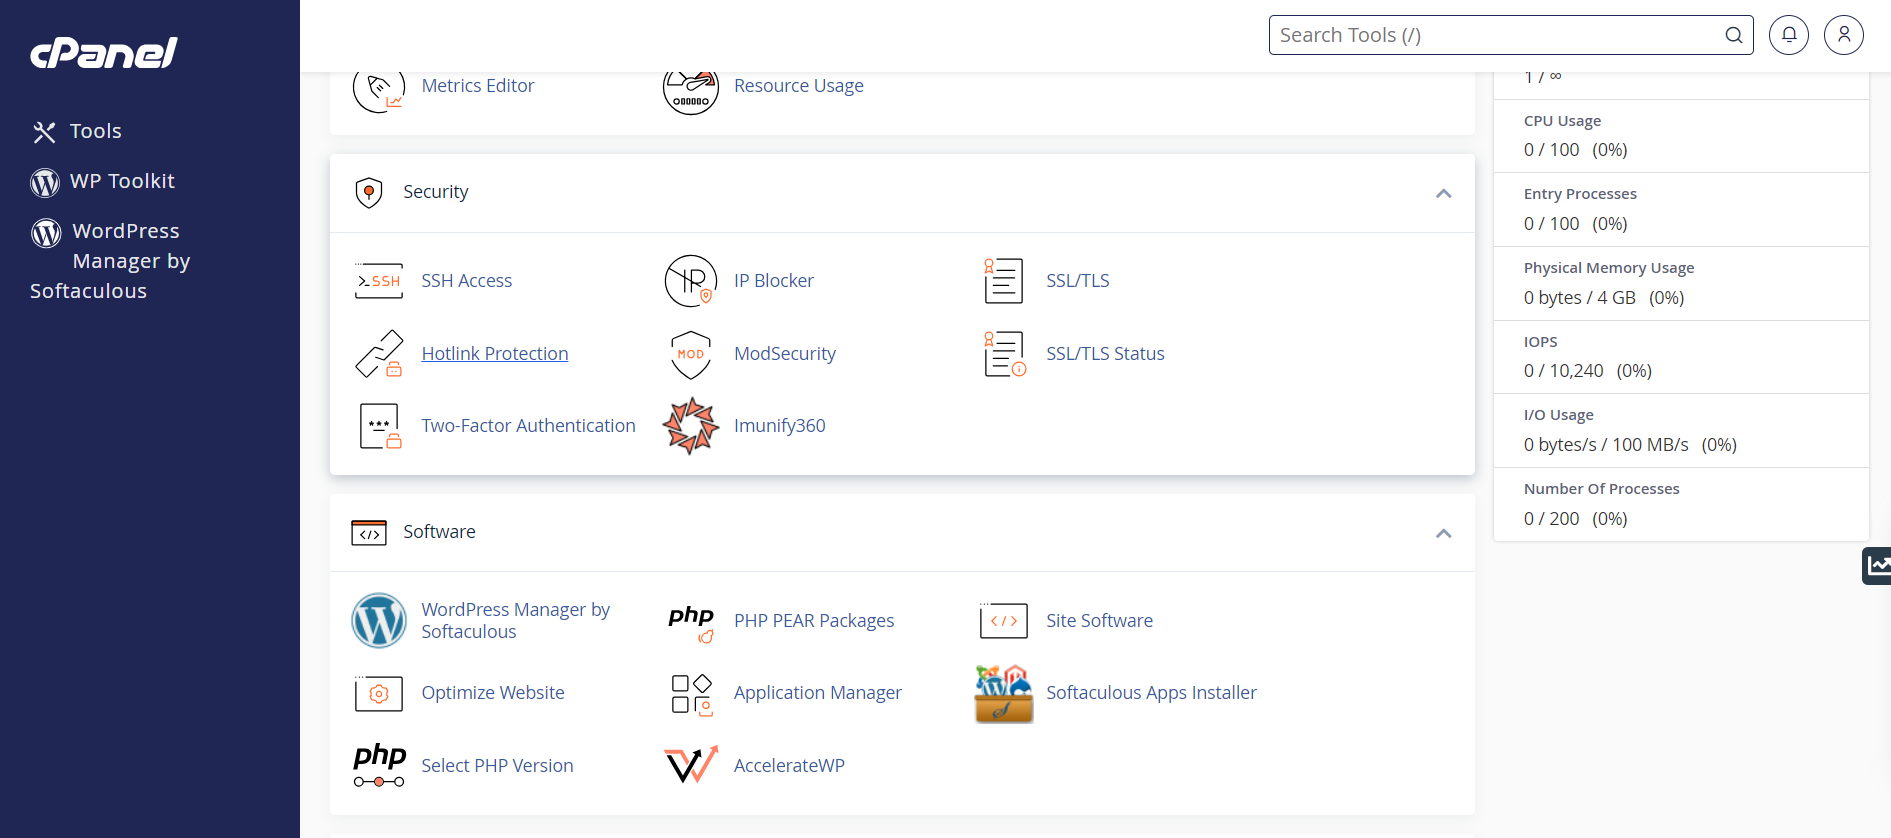Viewport: 1891px width, 838px height.
Task: Open IP Blocker
Action: tap(774, 281)
